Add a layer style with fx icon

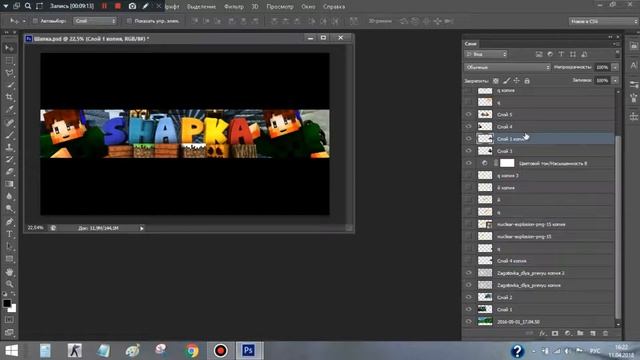(542, 333)
